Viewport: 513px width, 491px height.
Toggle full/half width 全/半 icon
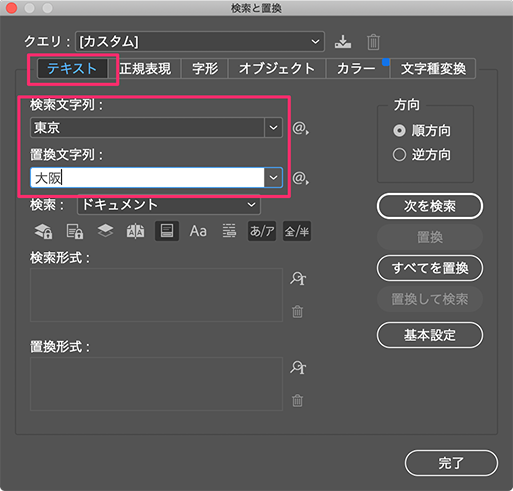coord(297,231)
